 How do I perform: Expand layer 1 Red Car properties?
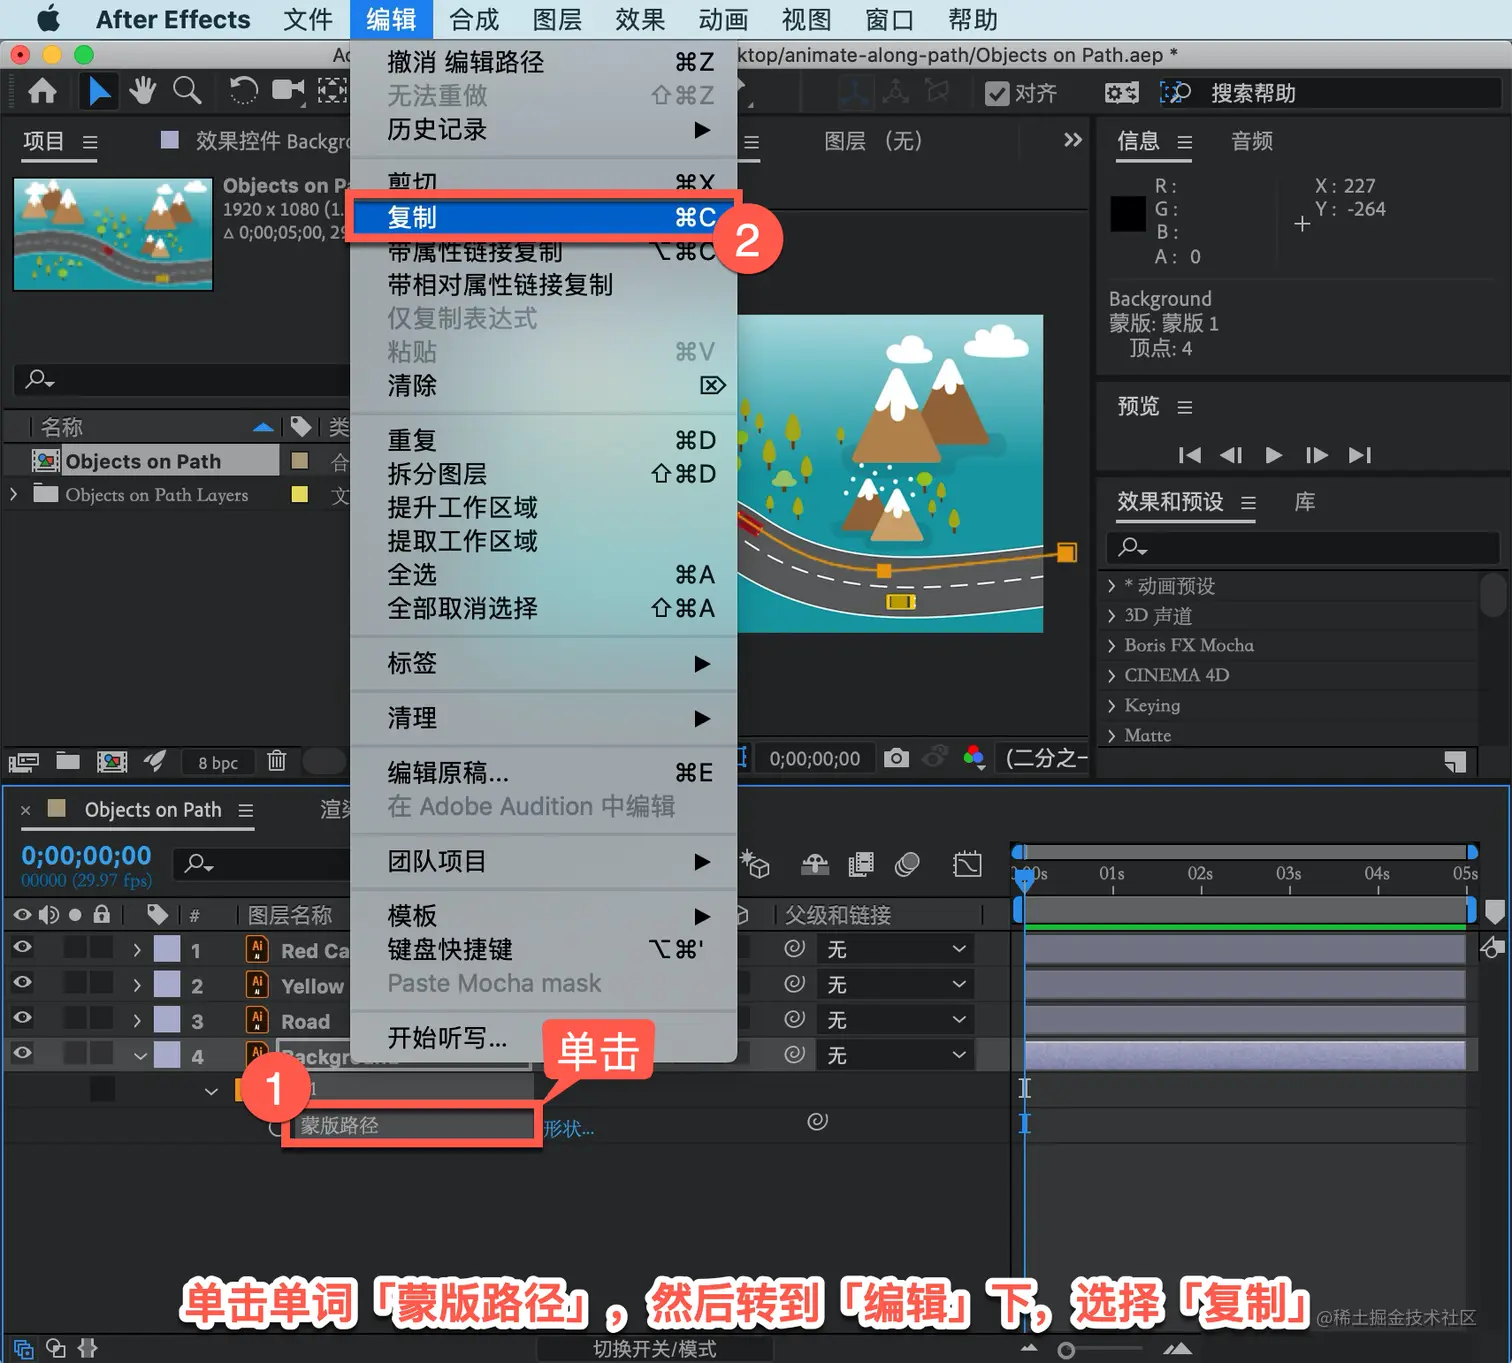(137, 950)
